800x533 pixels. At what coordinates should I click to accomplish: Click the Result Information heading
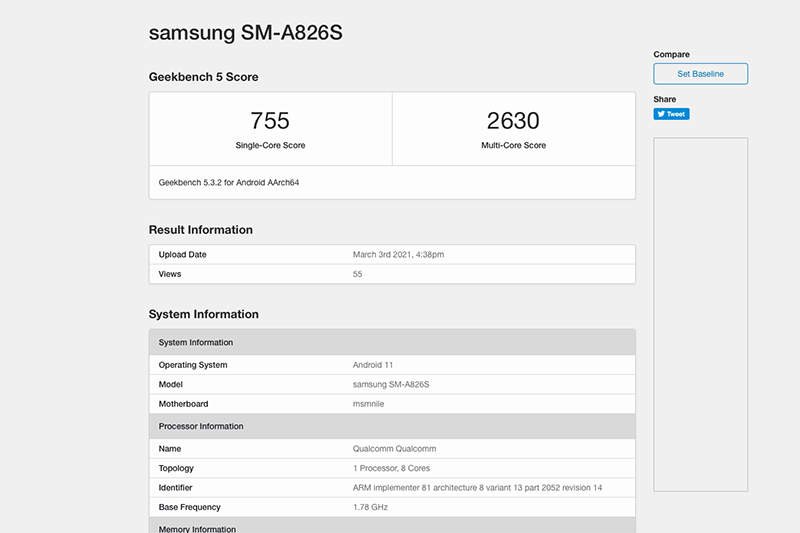pyautogui.click(x=201, y=230)
